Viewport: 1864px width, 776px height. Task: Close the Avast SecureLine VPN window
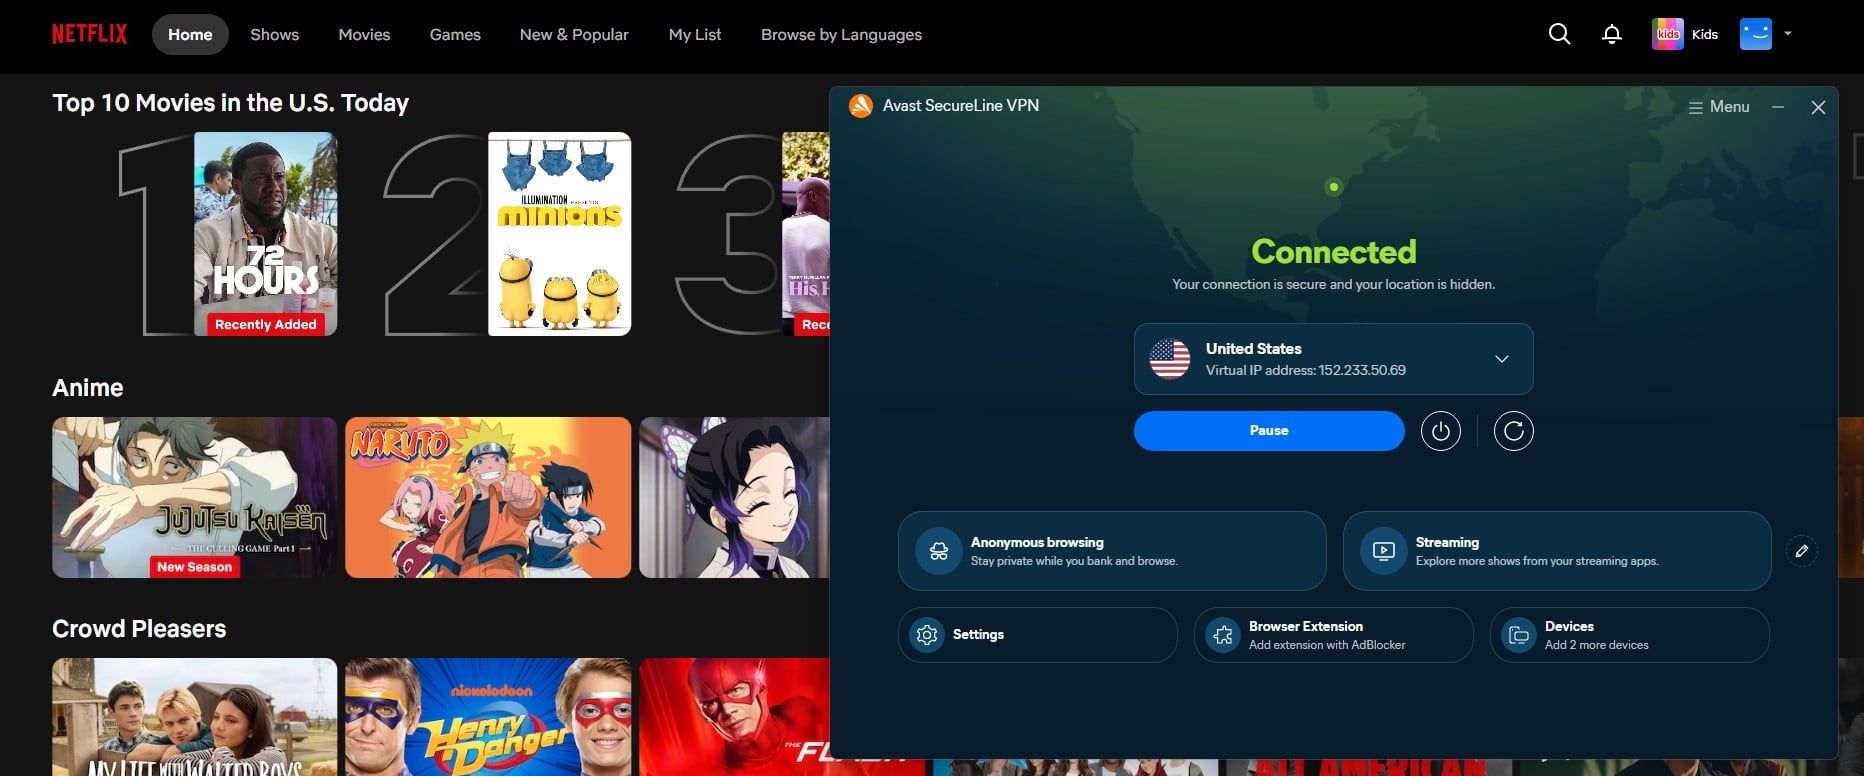pyautogui.click(x=1818, y=107)
